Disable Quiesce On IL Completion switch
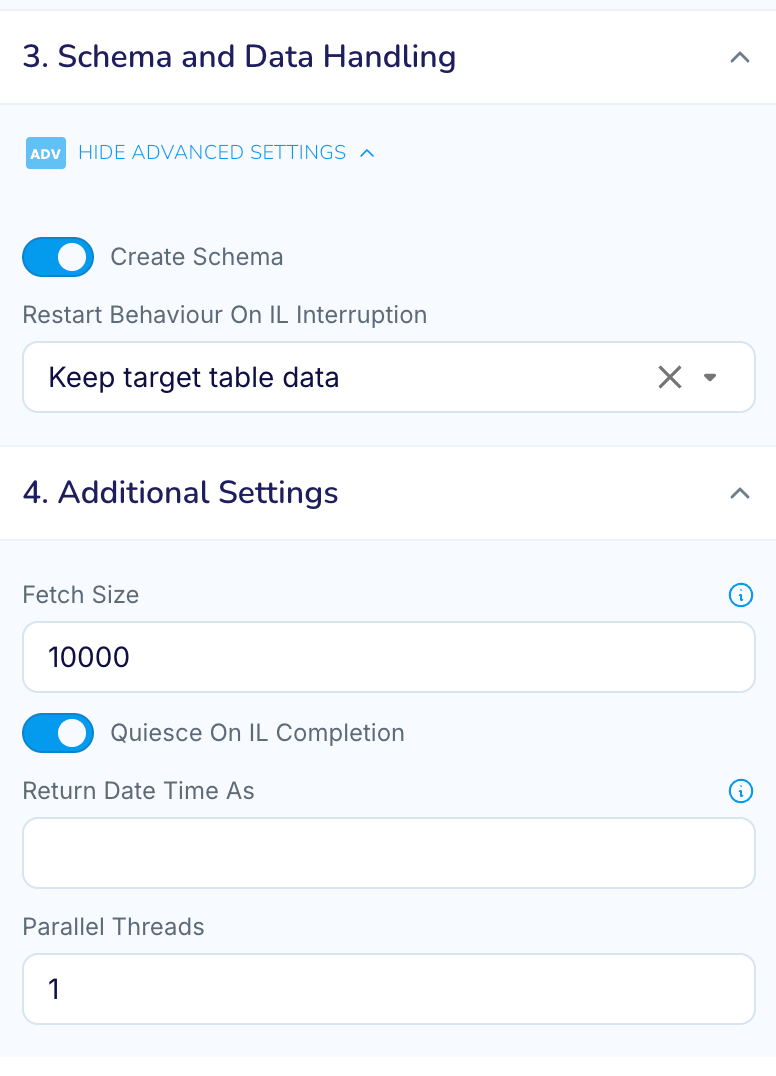This screenshot has height=1076, width=776. point(58,733)
